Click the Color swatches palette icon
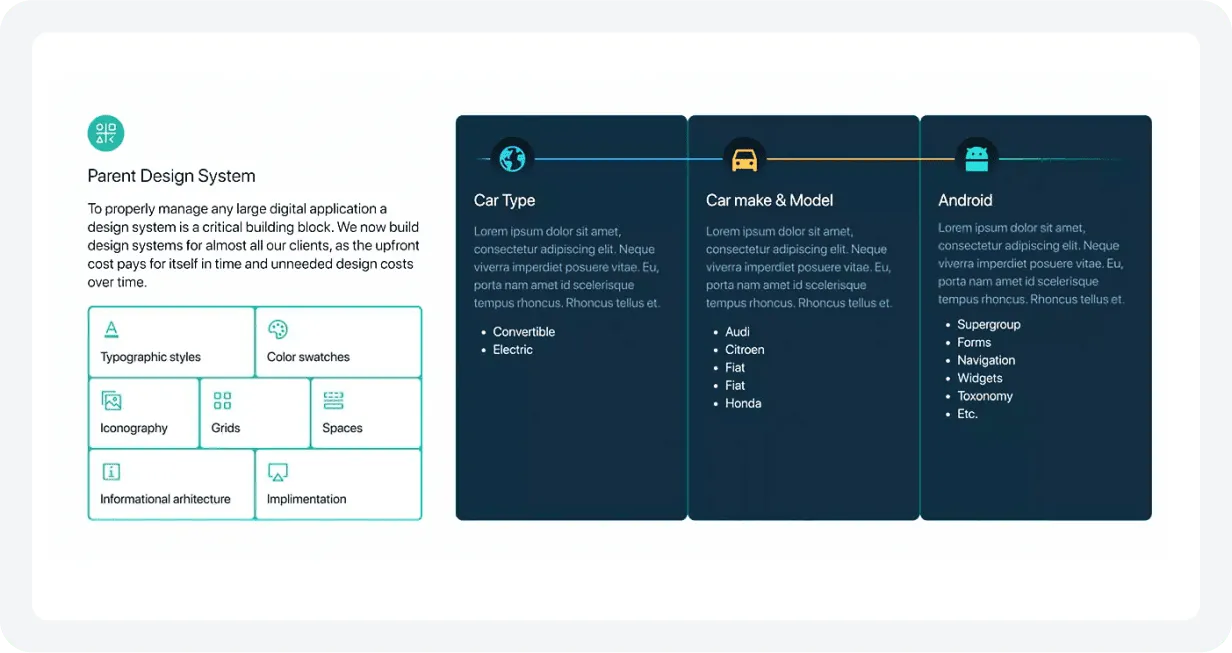 coord(278,329)
